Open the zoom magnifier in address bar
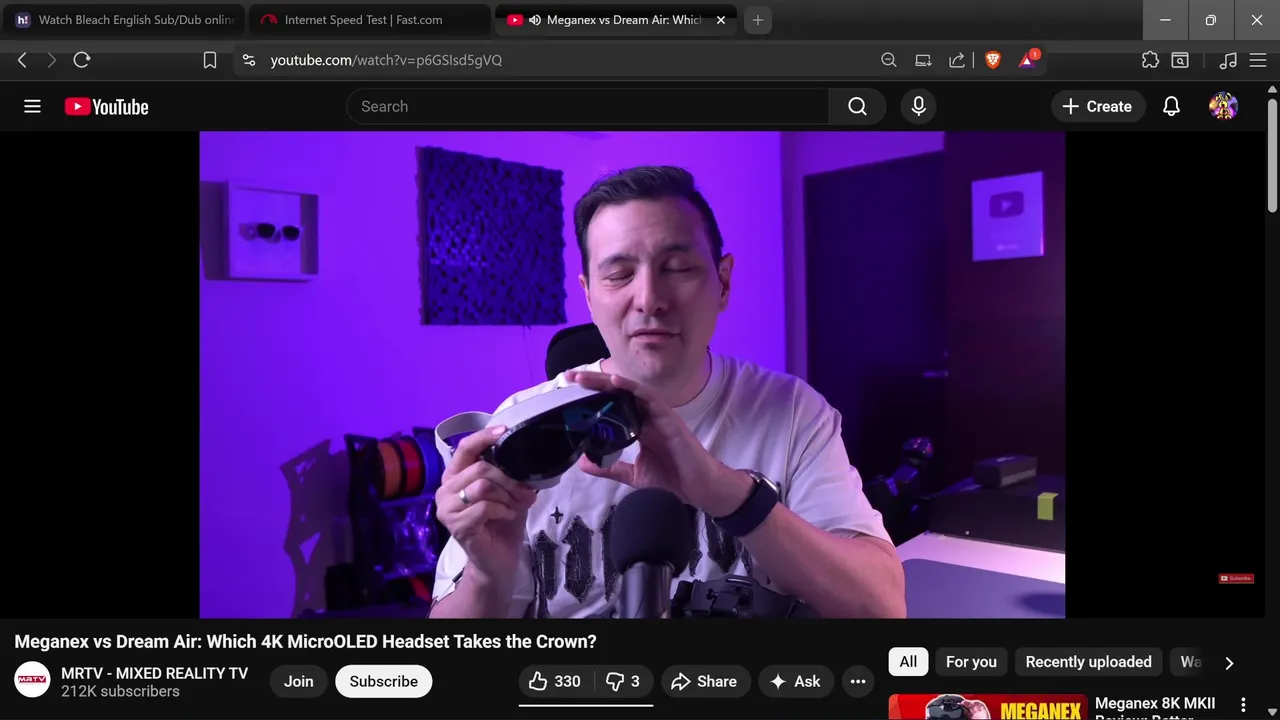1280x720 pixels. tap(888, 60)
